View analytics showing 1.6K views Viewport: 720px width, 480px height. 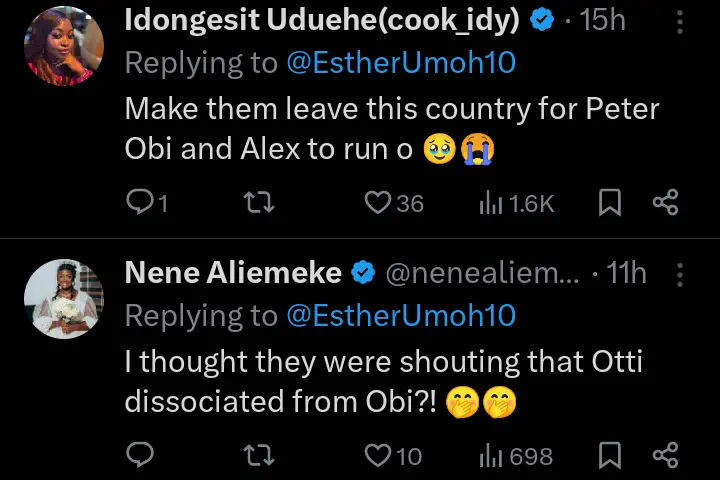click(490, 203)
